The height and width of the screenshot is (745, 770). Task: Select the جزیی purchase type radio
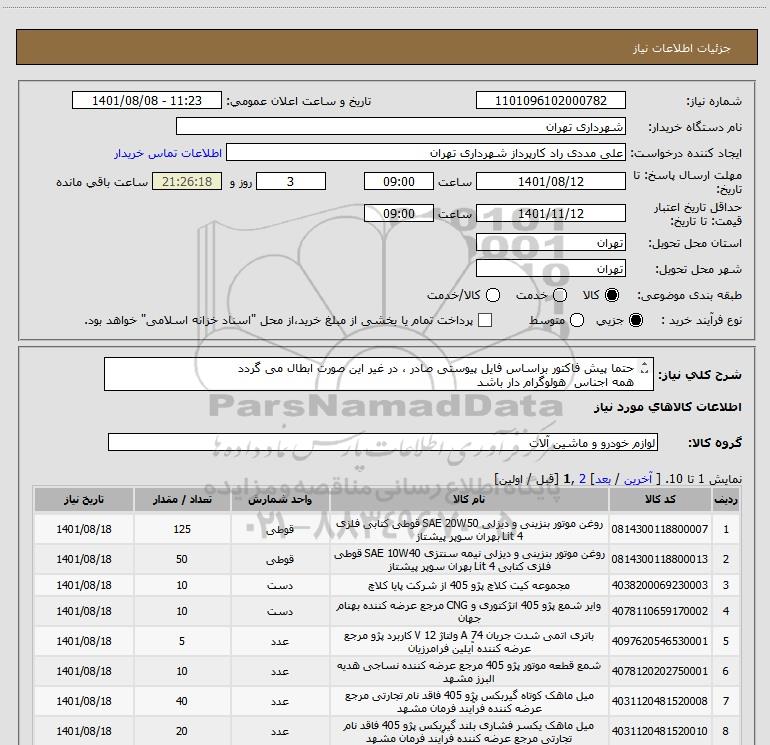tap(635, 320)
